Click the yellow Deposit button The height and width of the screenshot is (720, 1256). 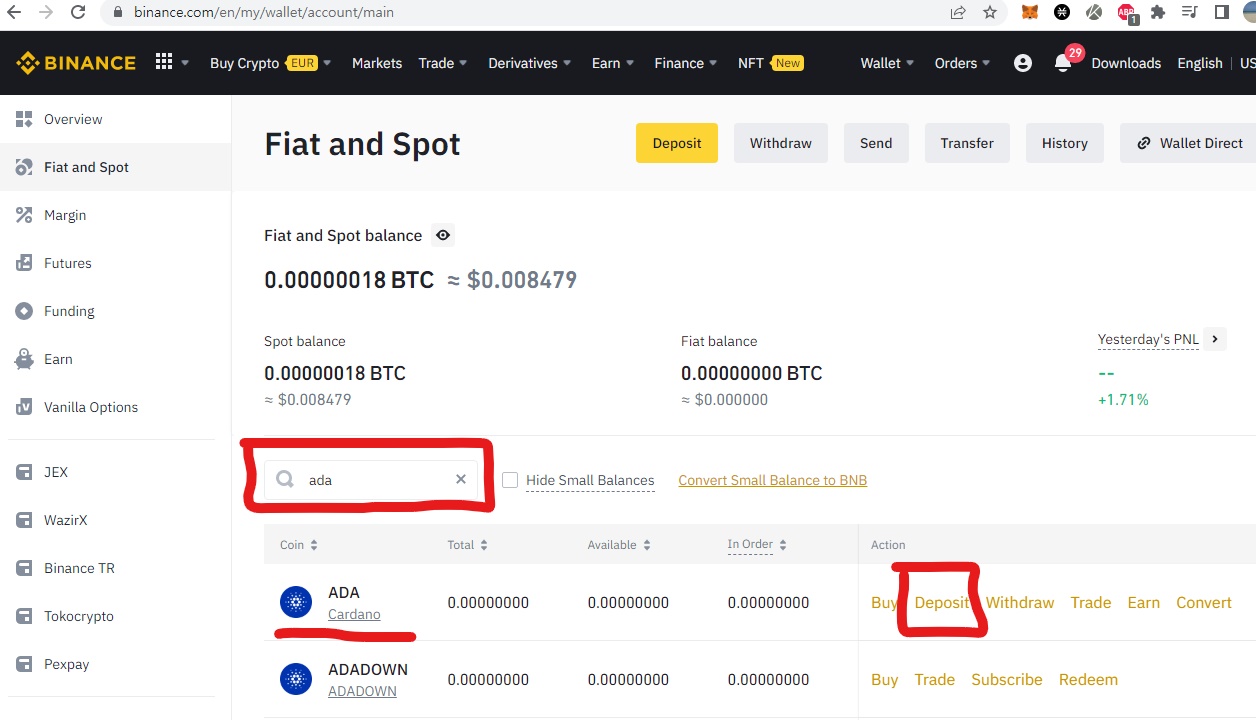coord(677,143)
